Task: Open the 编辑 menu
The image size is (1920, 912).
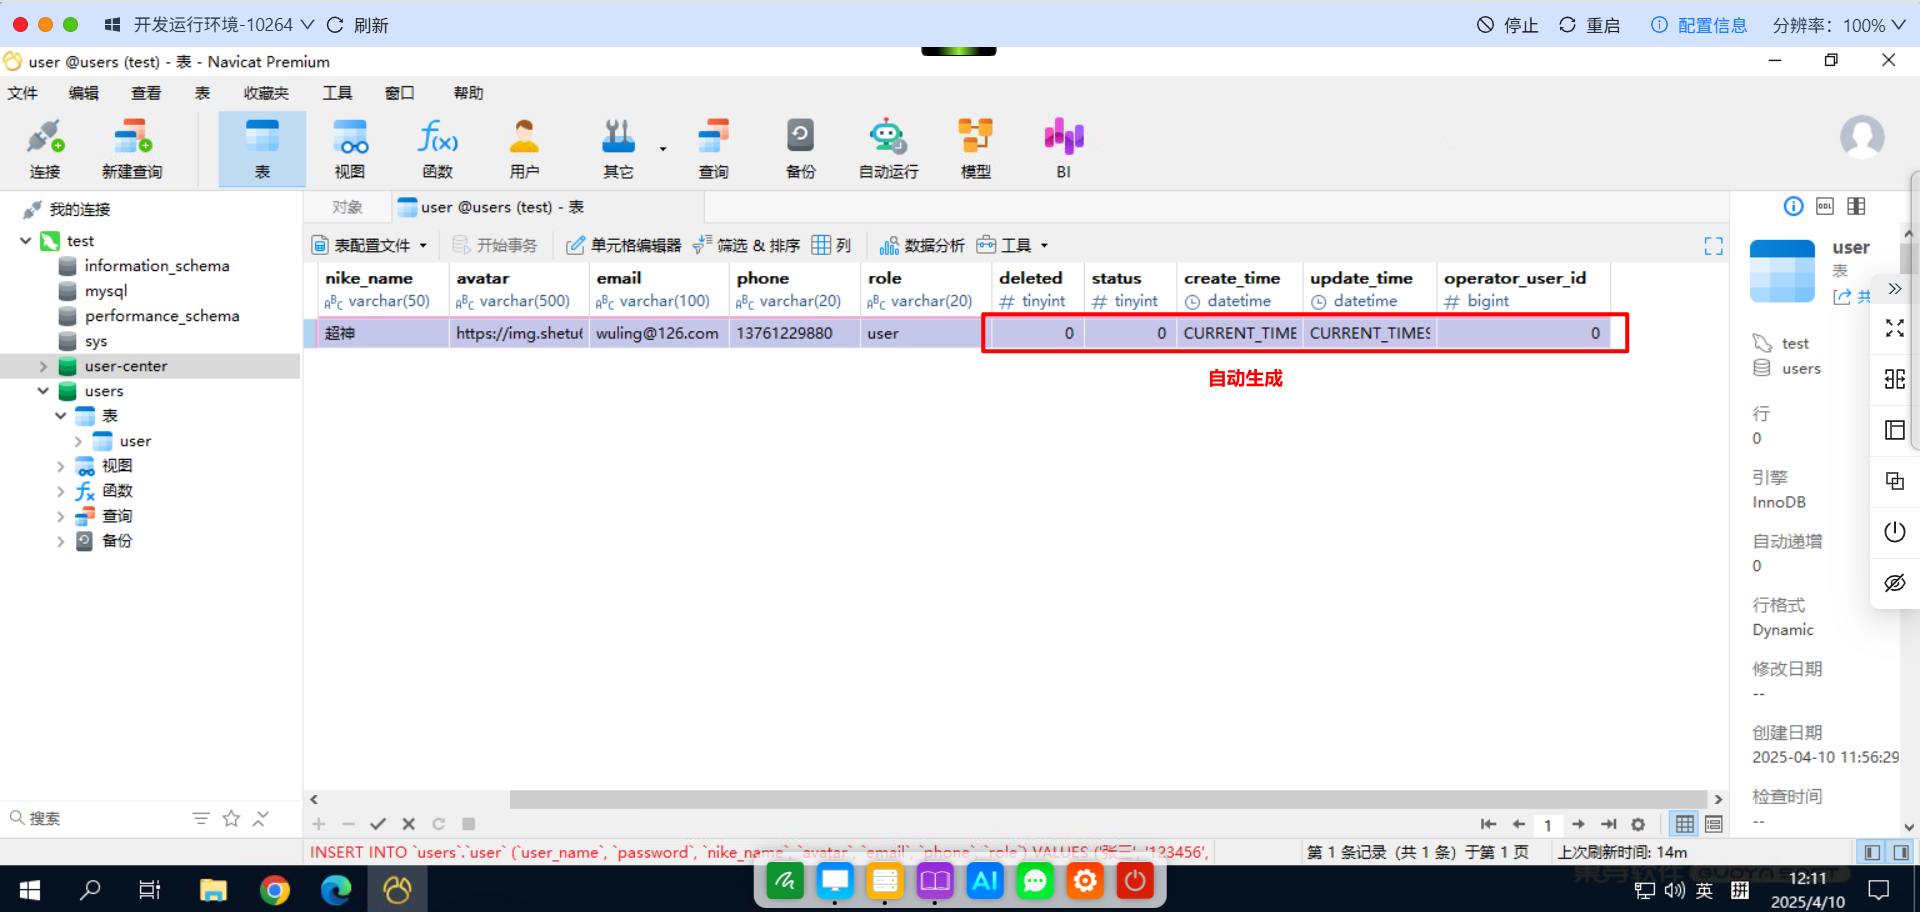Action: click(x=84, y=93)
